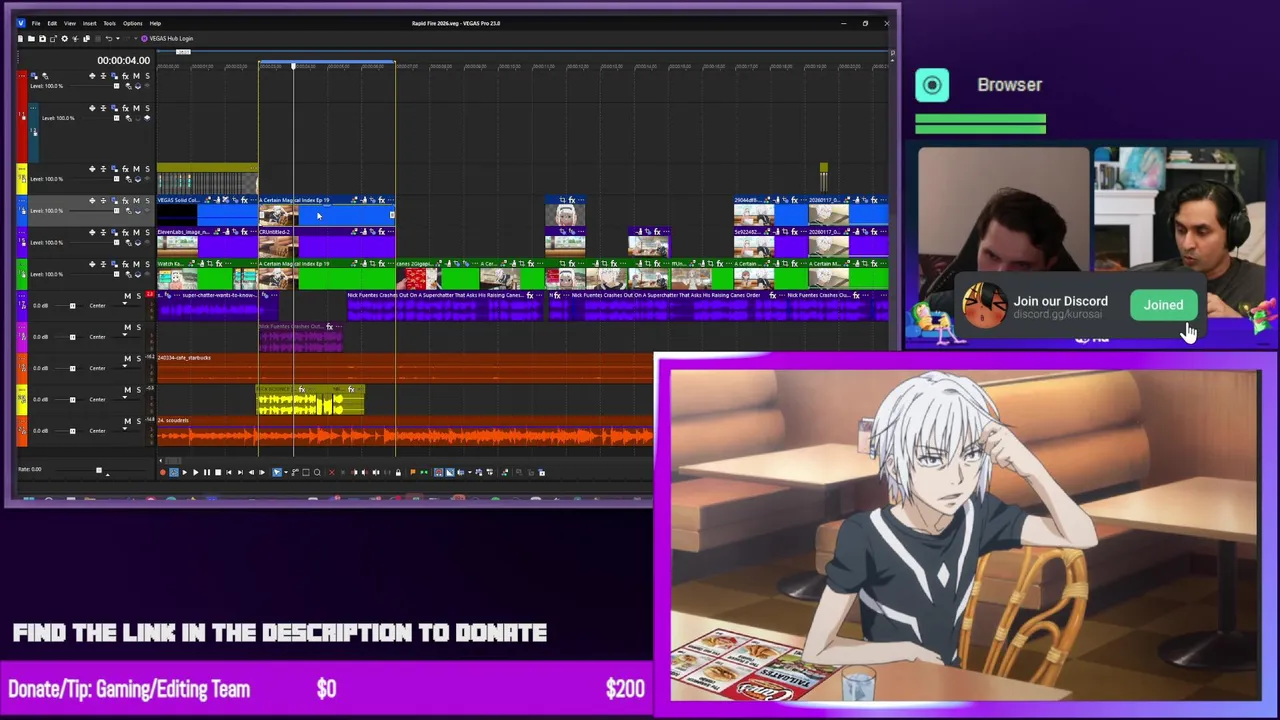
Task: Click Play From Start button
Action: pos(185,472)
